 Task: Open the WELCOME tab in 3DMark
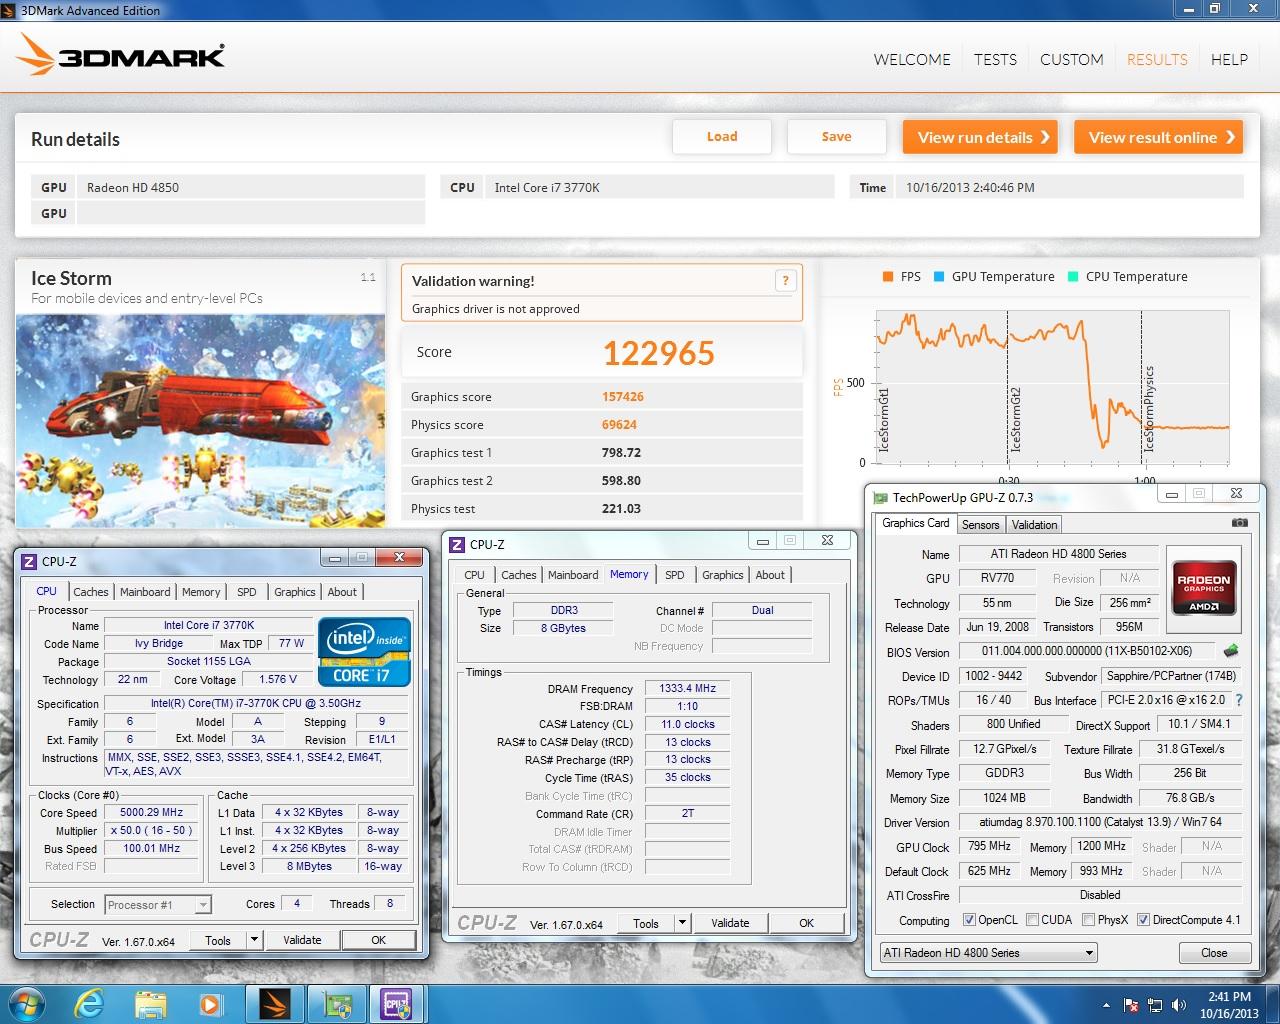[912, 59]
